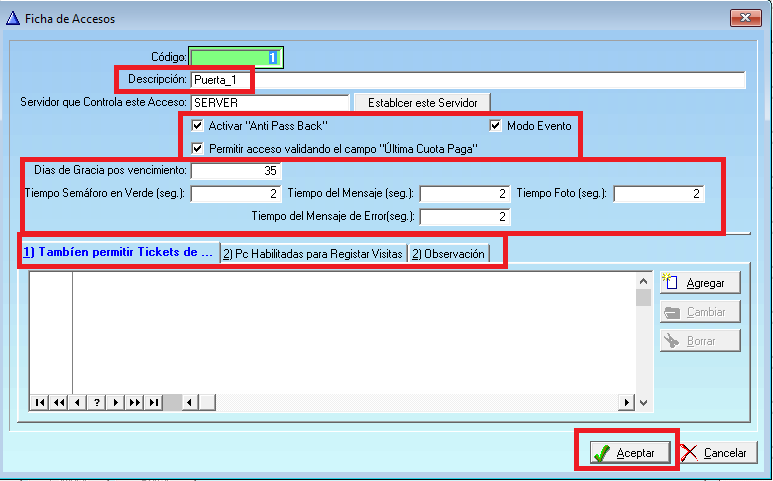
Task: Click the next page double-arrow navigator button
Action: pyautogui.click(x=135, y=402)
